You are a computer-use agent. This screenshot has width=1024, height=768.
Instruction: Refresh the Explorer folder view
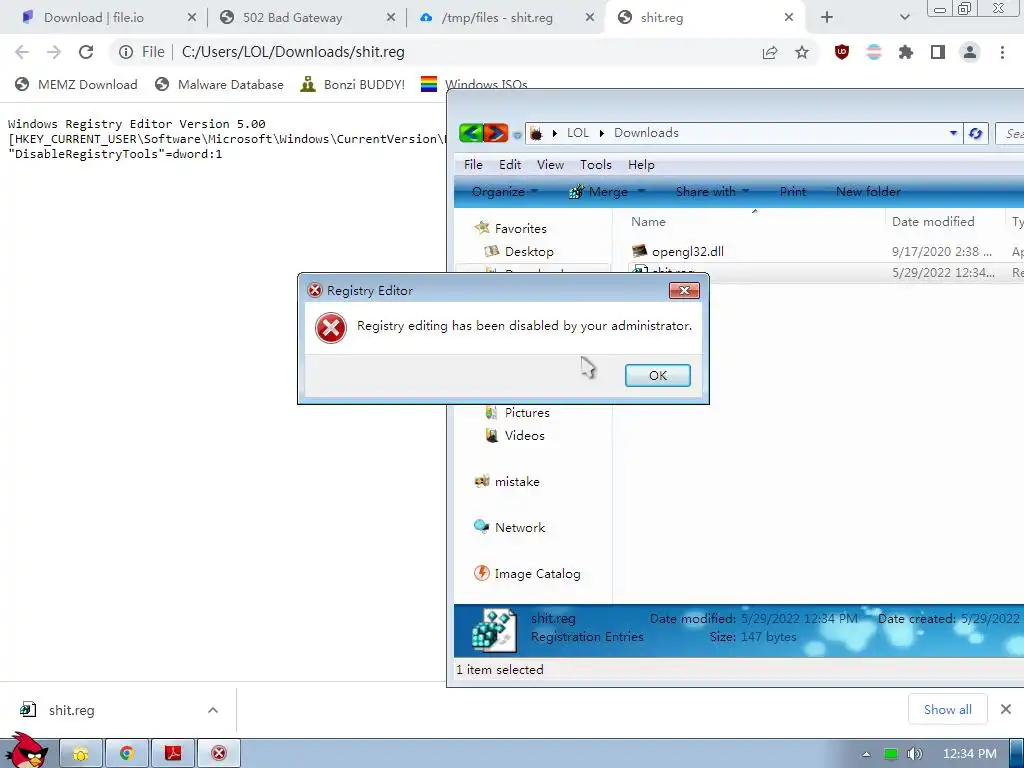tap(976, 133)
